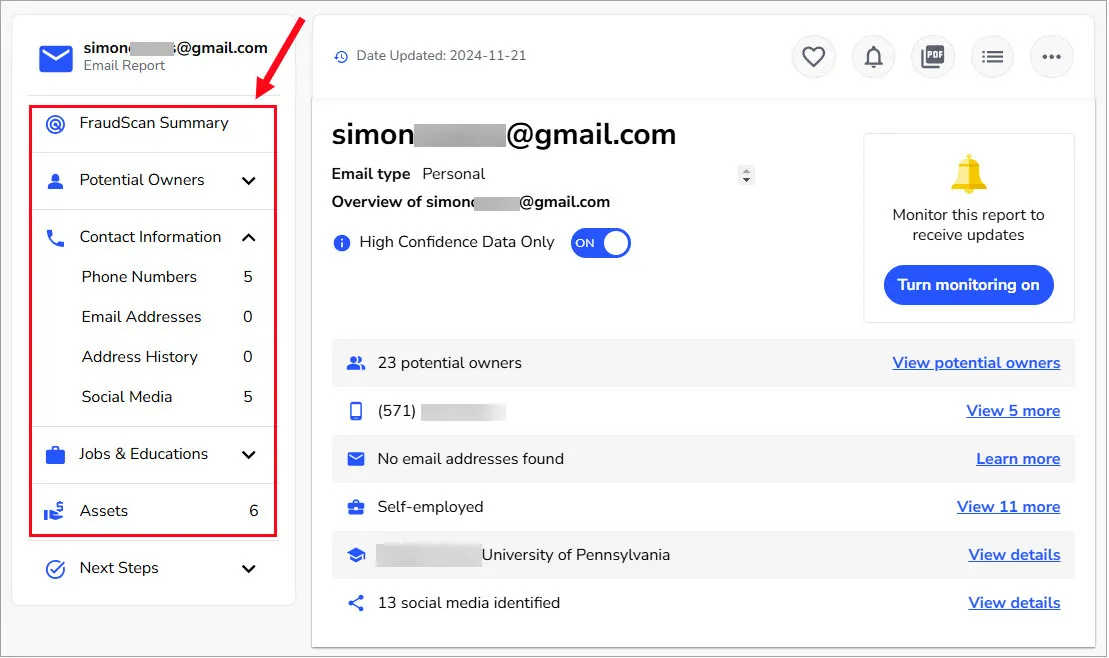Click the notification bell icon
1109x658 pixels.
(x=873, y=57)
